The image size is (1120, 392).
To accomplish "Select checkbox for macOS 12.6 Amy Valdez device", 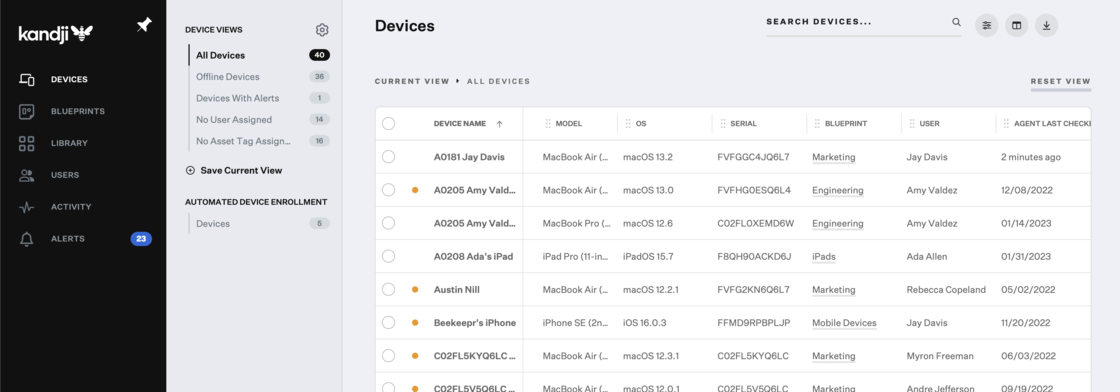I will [x=388, y=223].
